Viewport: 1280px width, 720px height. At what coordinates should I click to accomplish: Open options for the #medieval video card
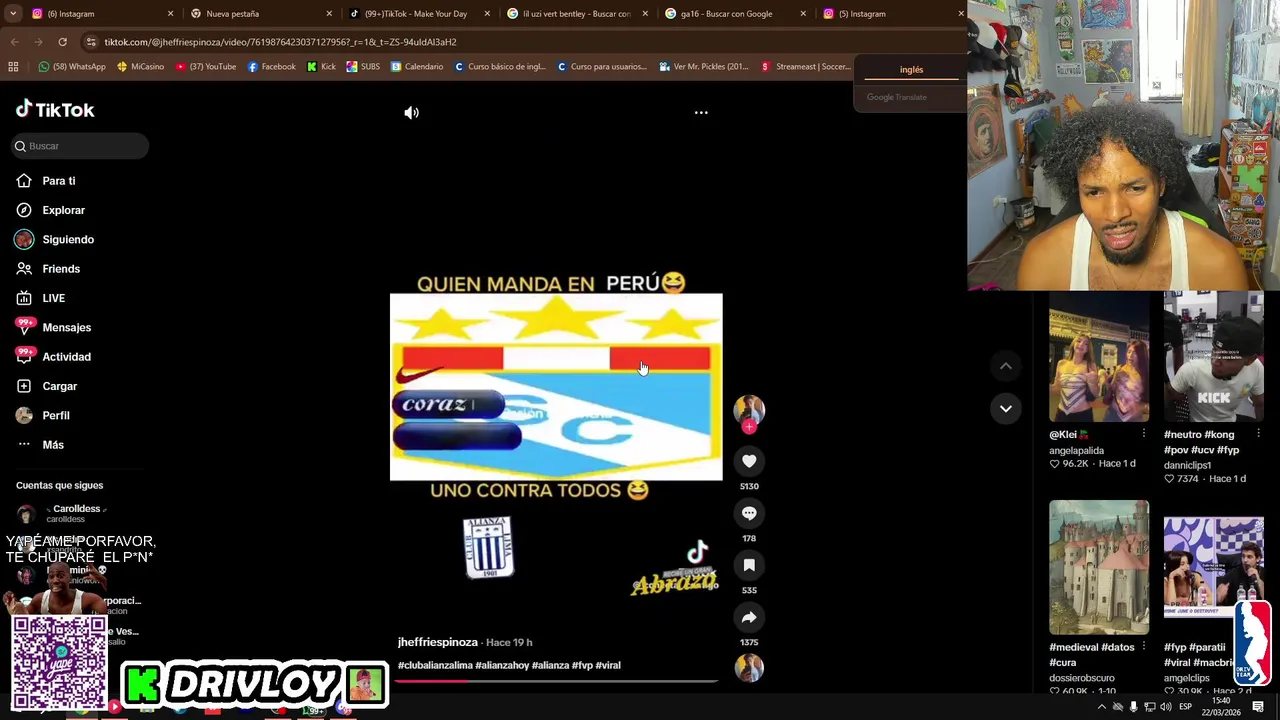click(x=1144, y=647)
